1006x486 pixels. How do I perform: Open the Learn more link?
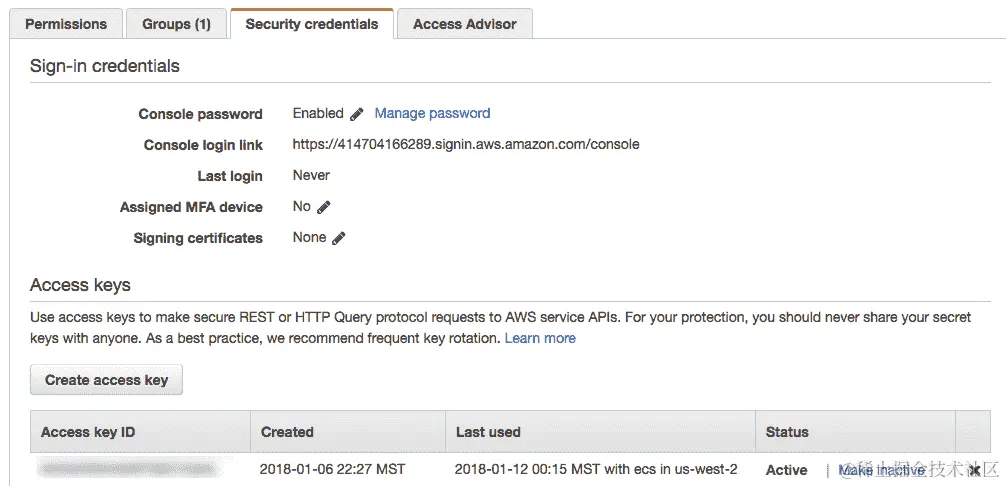(x=540, y=338)
